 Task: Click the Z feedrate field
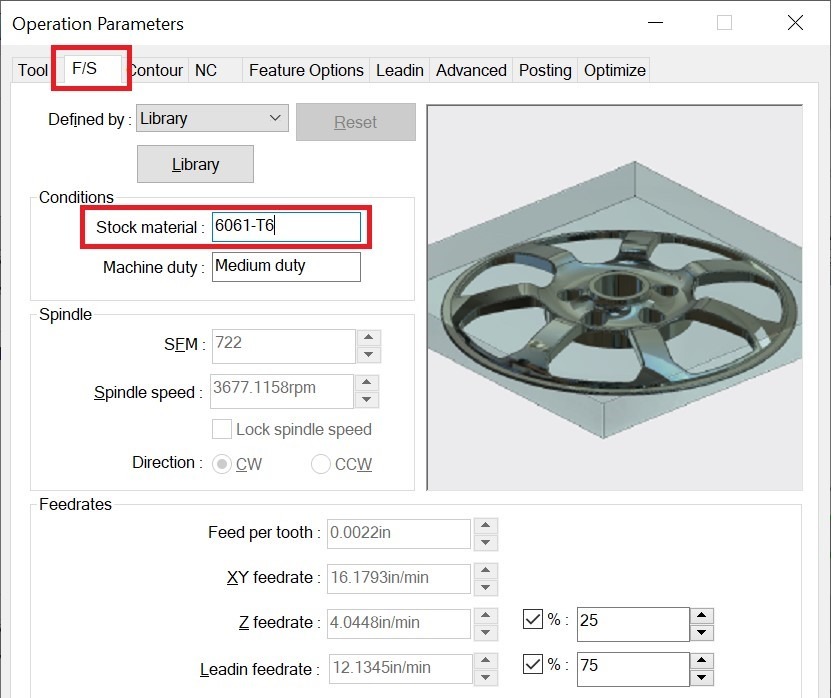(x=398, y=624)
